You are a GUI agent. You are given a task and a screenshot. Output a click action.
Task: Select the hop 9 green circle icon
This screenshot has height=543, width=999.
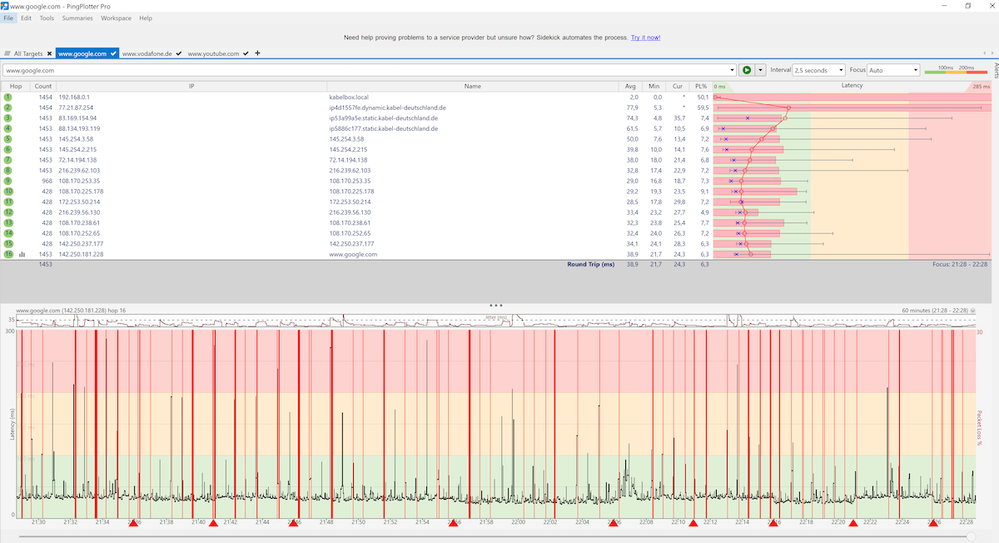[x=8, y=181]
